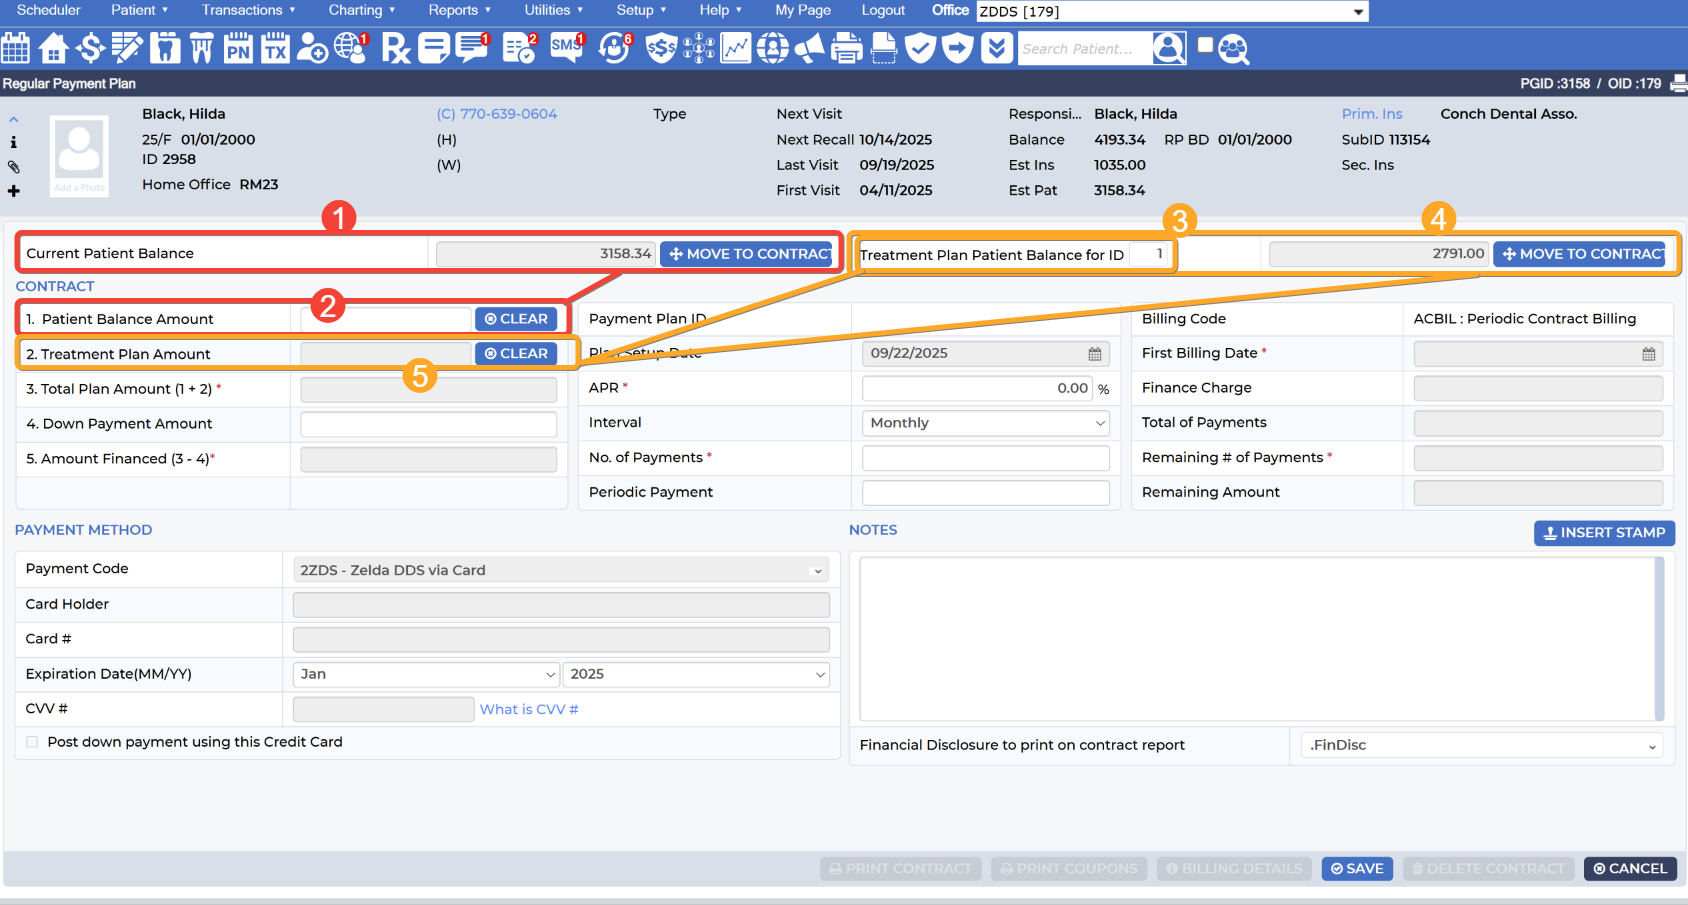The image size is (1688, 905).
Task: Click the megaphone announcements icon
Action: (810, 48)
